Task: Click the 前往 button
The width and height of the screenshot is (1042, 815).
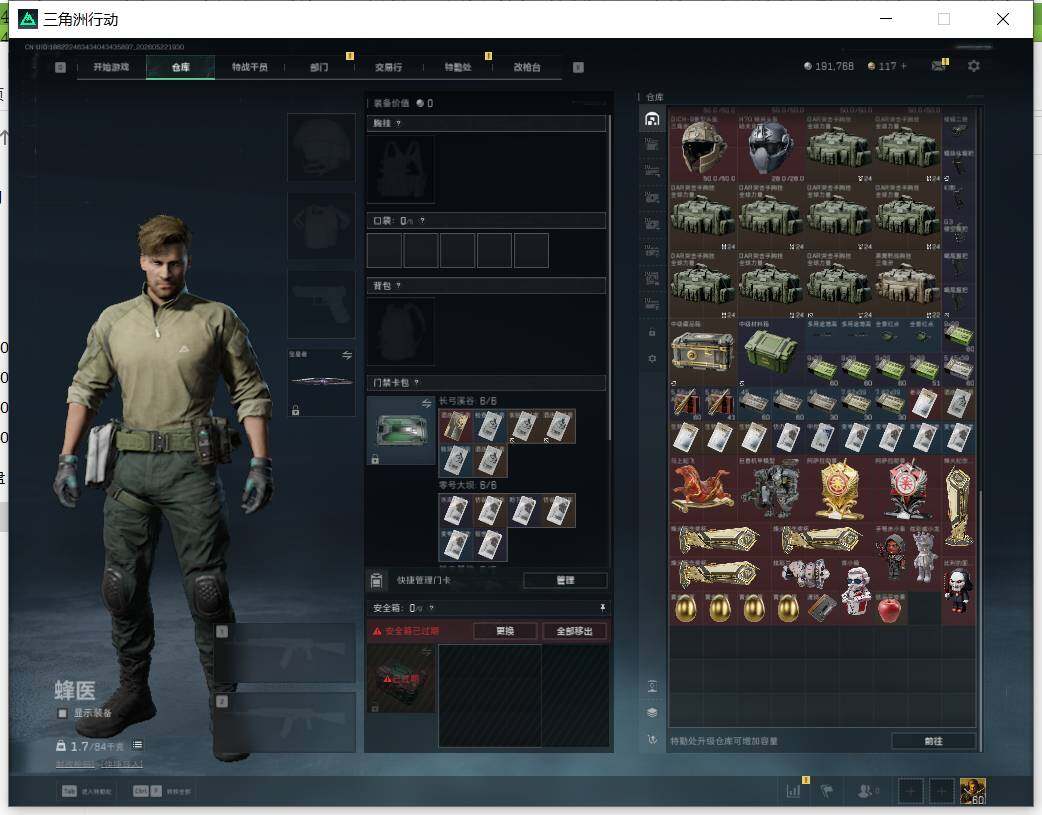Action: [933, 741]
